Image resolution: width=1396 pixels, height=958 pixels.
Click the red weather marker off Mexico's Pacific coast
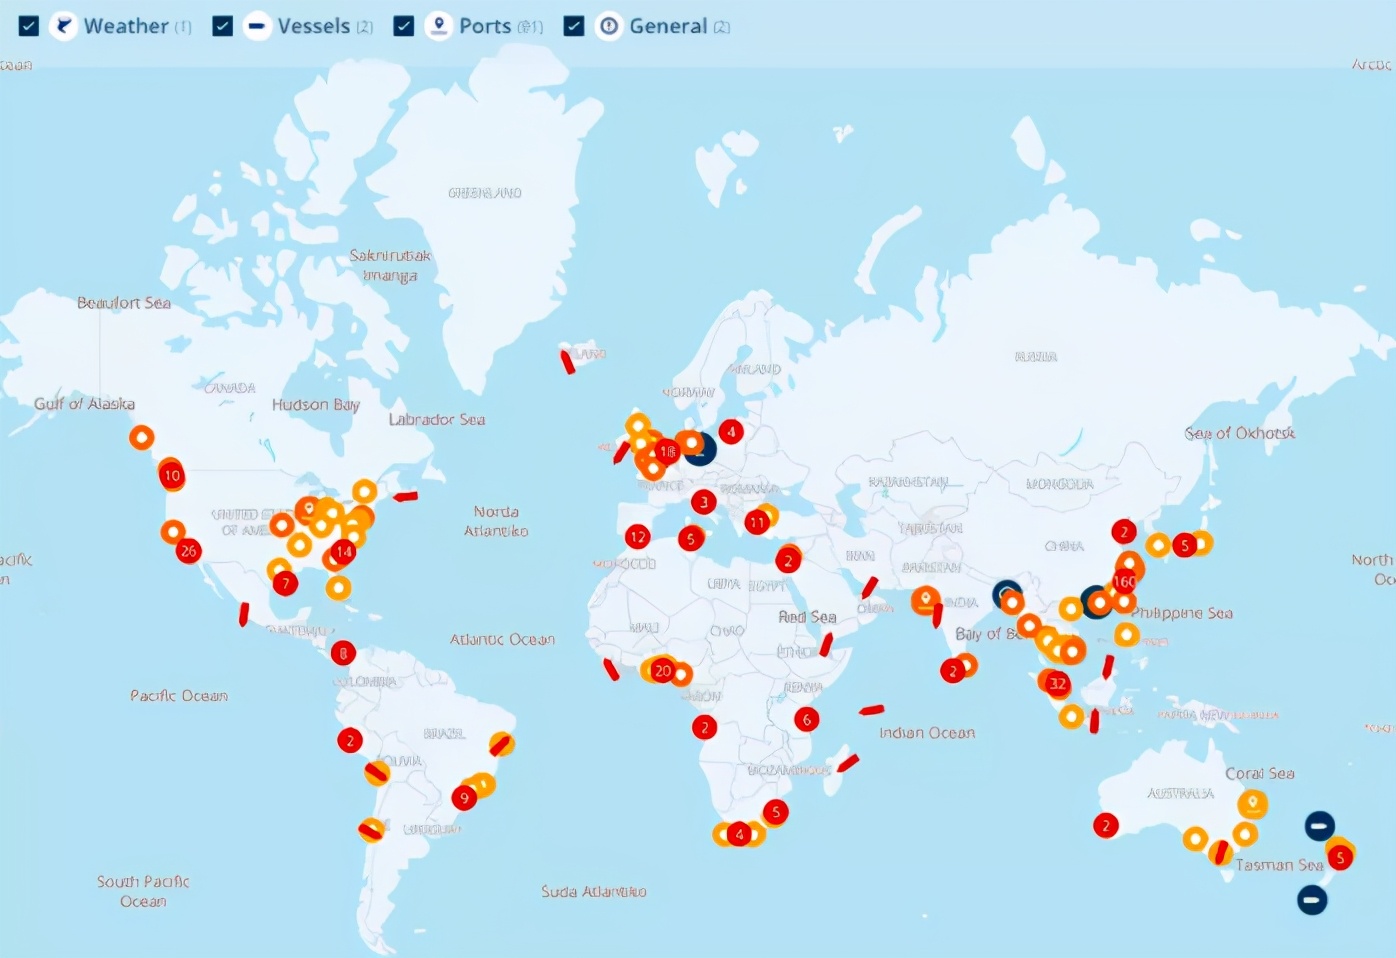[244, 614]
